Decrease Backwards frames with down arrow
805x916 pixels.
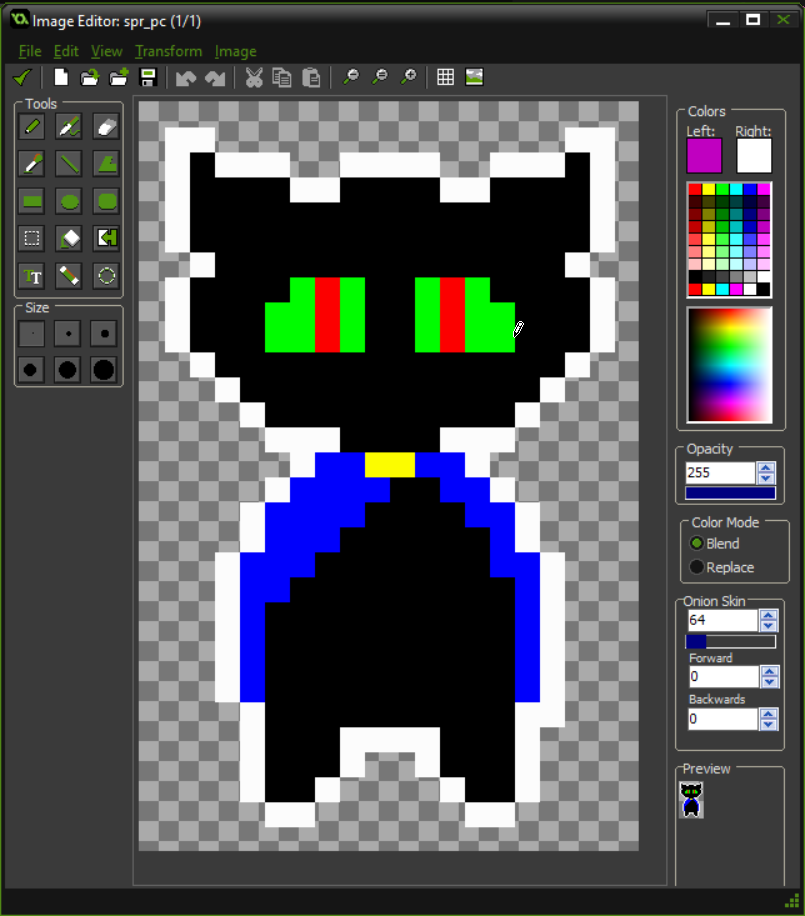tap(769, 725)
